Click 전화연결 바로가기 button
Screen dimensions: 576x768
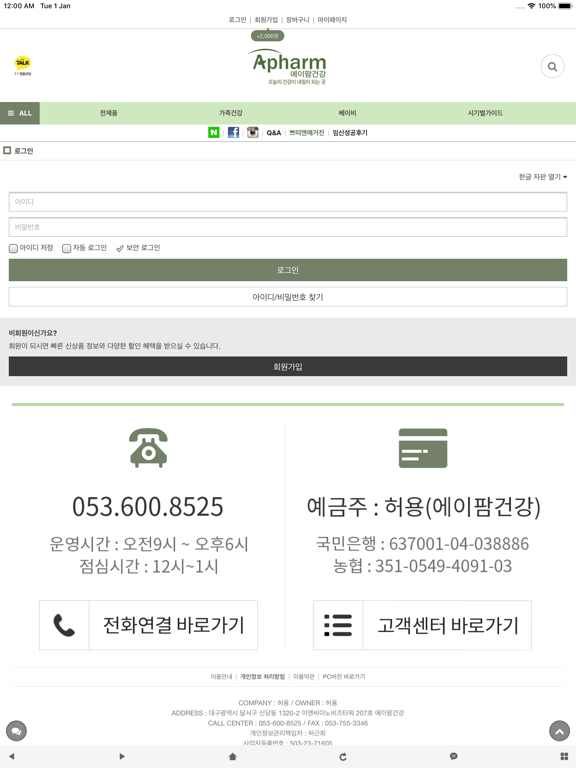[x=148, y=625]
